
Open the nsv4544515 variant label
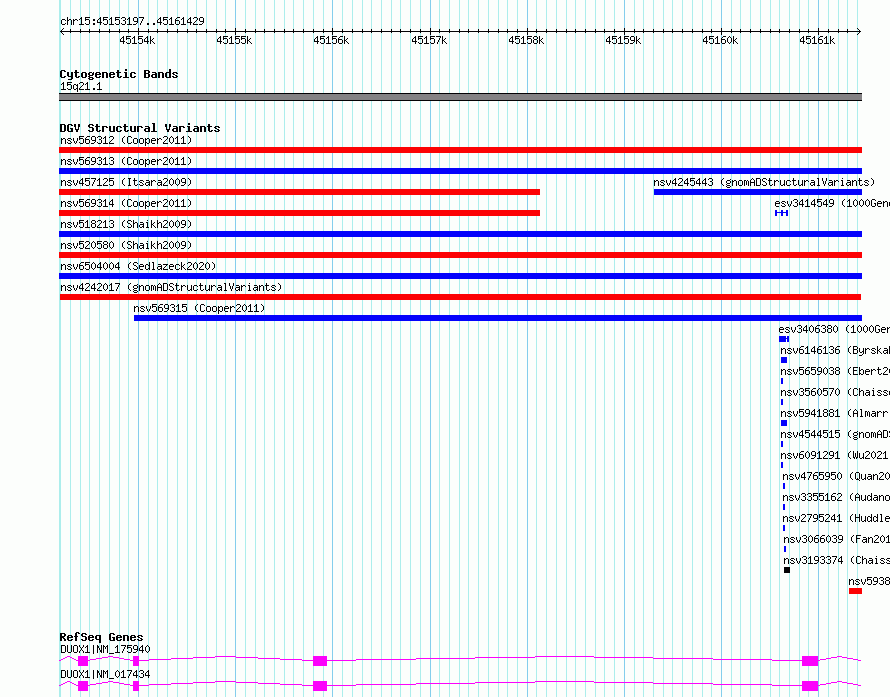point(835,434)
